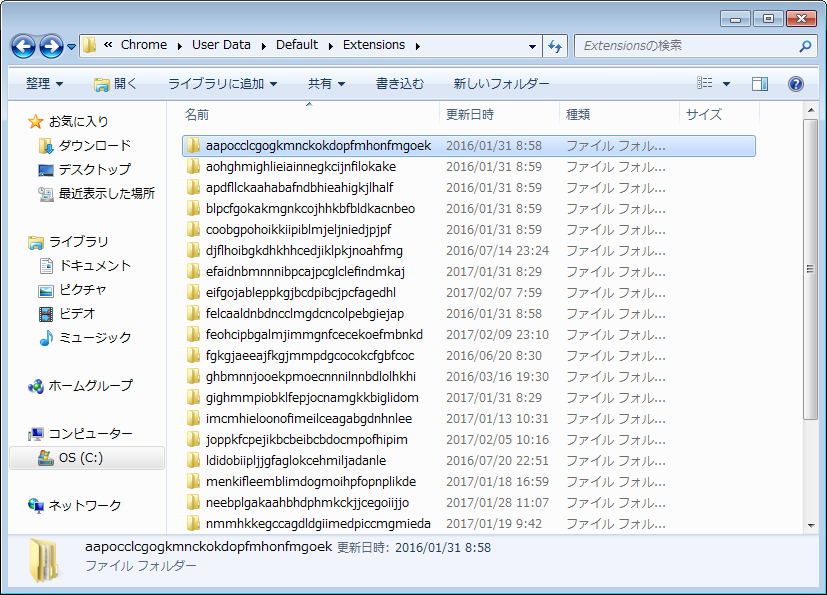Click folder icon of joppkfcpejikbcbeibcbdocmpofhipim
The image size is (827, 595).
coord(194,439)
